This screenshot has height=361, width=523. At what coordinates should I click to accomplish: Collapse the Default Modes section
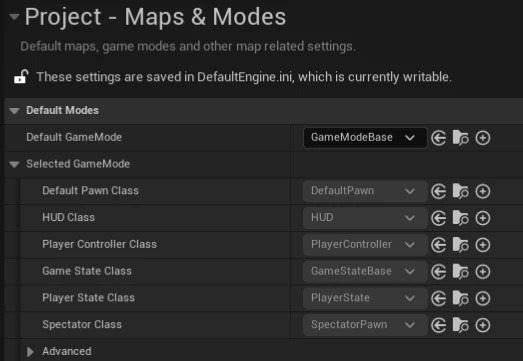tap(14, 110)
